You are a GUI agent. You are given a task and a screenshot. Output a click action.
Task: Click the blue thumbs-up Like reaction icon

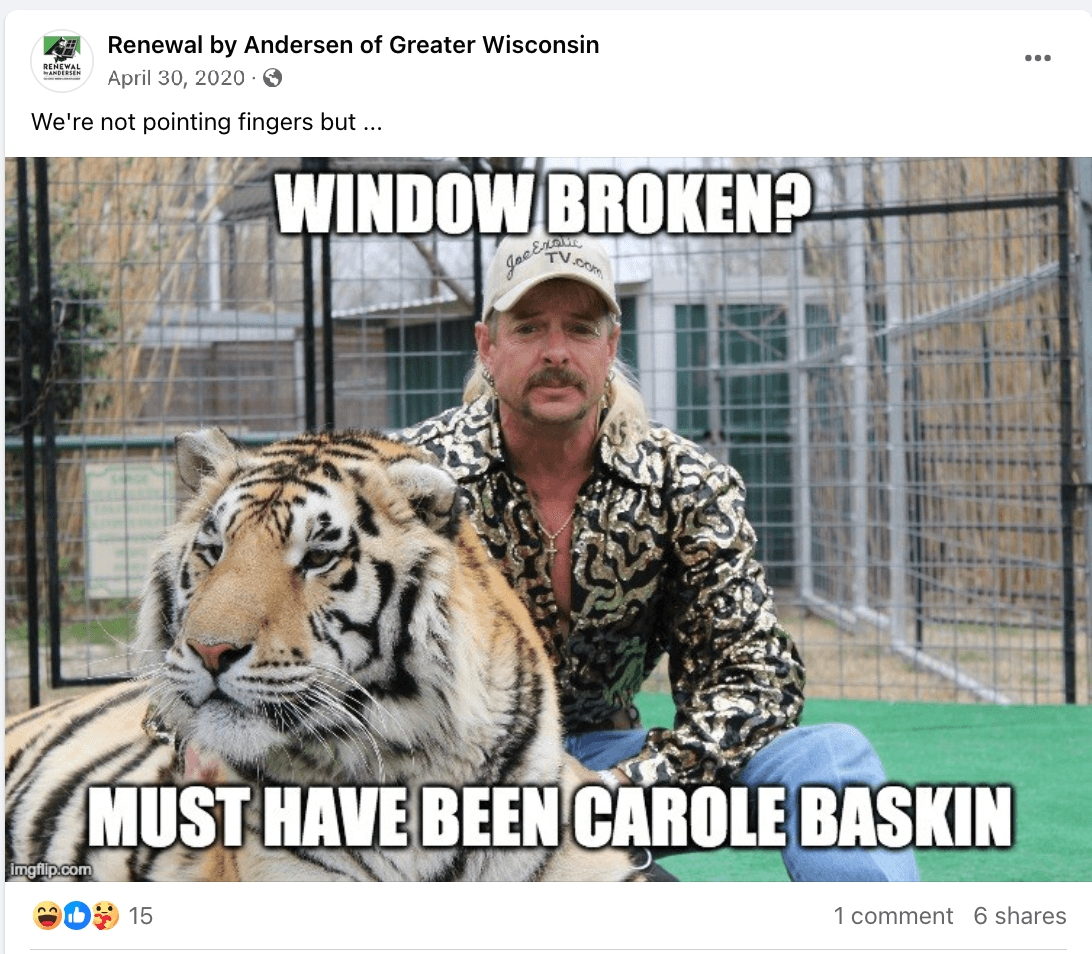click(x=77, y=915)
